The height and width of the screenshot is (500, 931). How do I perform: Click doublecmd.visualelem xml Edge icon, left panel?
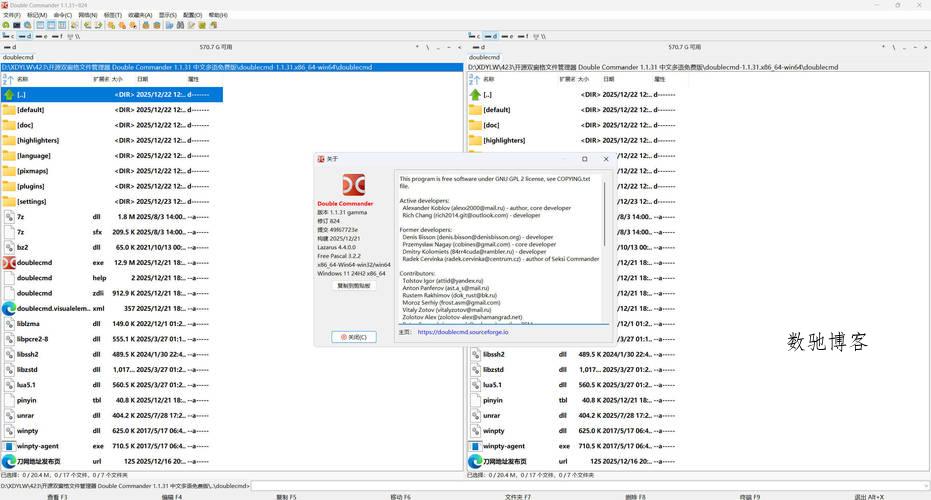(x=9, y=309)
